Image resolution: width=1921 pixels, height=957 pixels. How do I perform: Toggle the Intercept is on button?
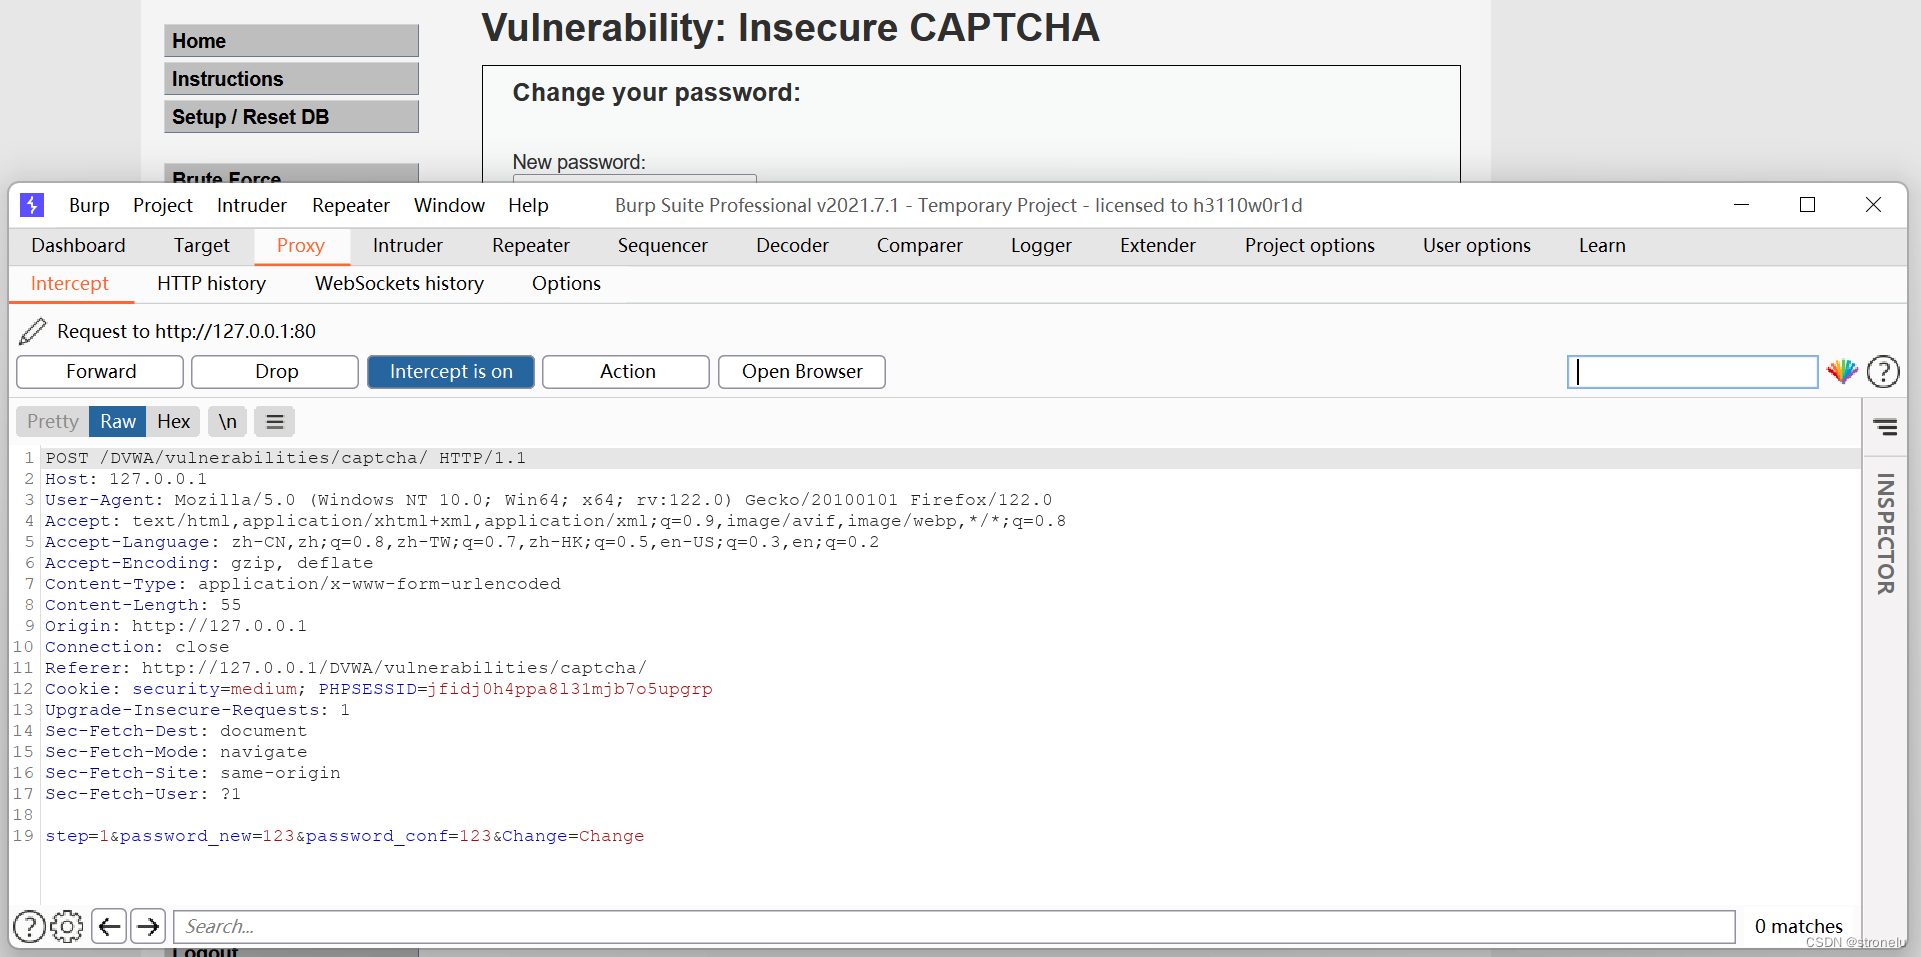tap(451, 372)
